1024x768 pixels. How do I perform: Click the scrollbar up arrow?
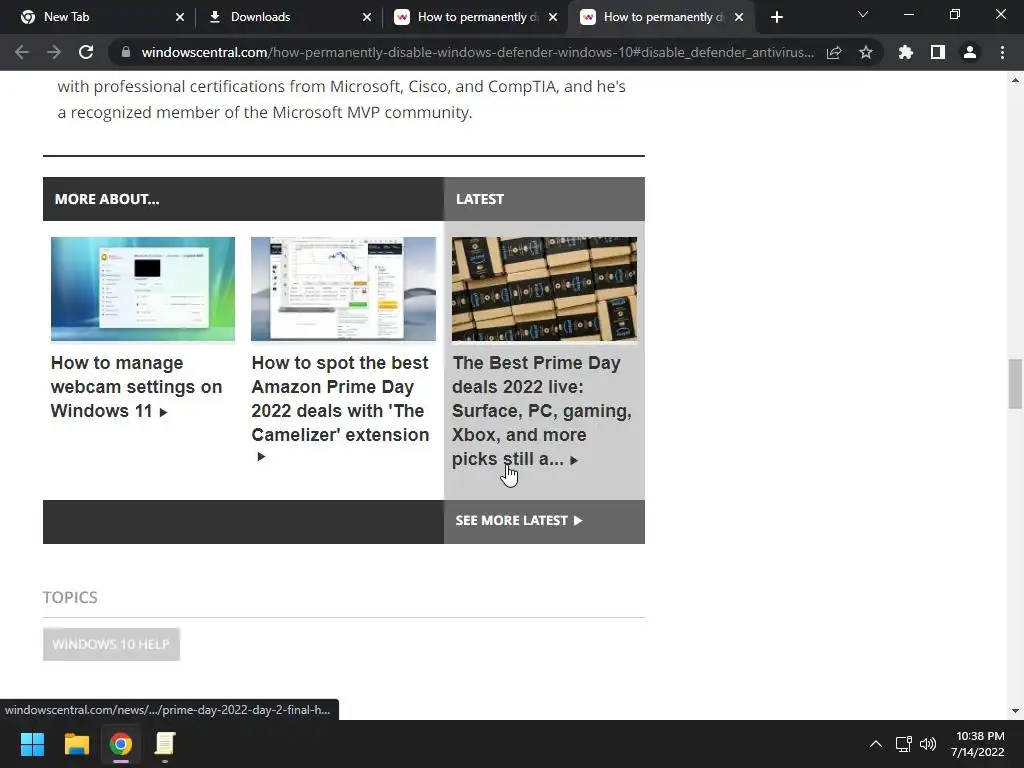[1015, 80]
